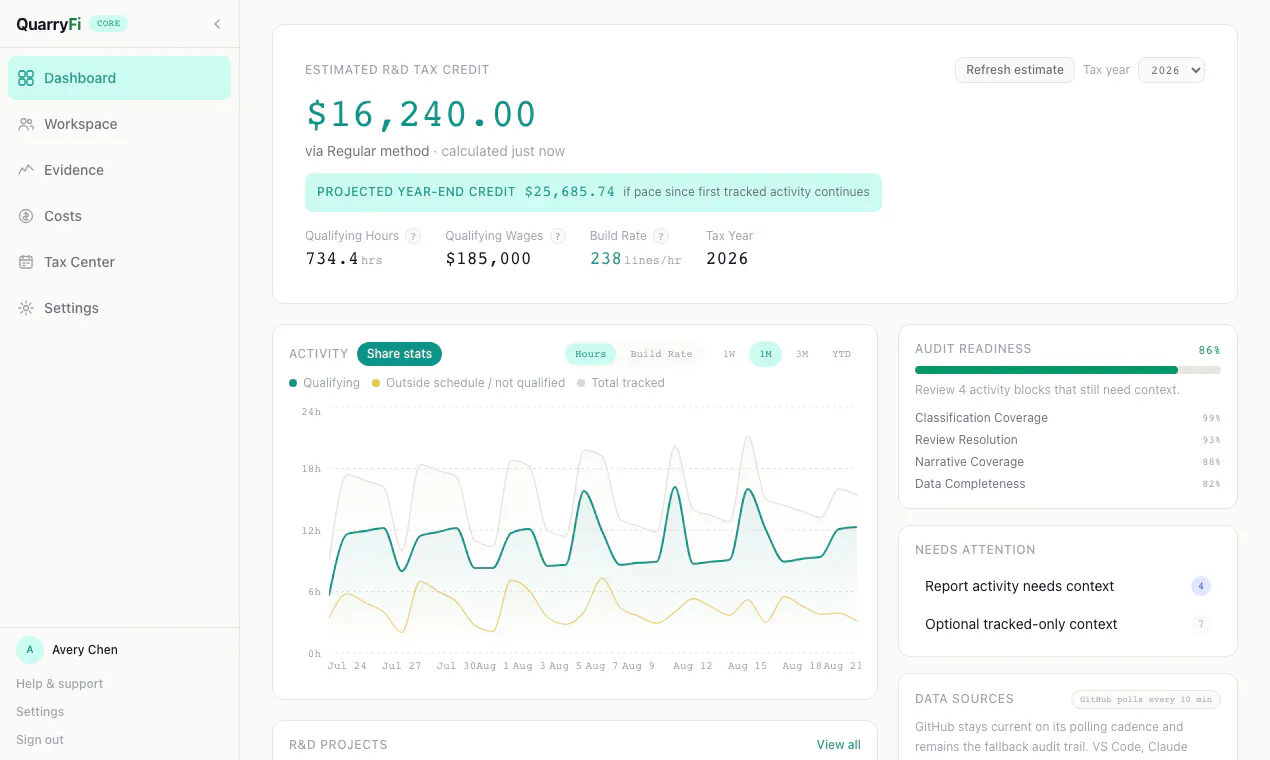Click the Classification Coverage row

(1068, 418)
